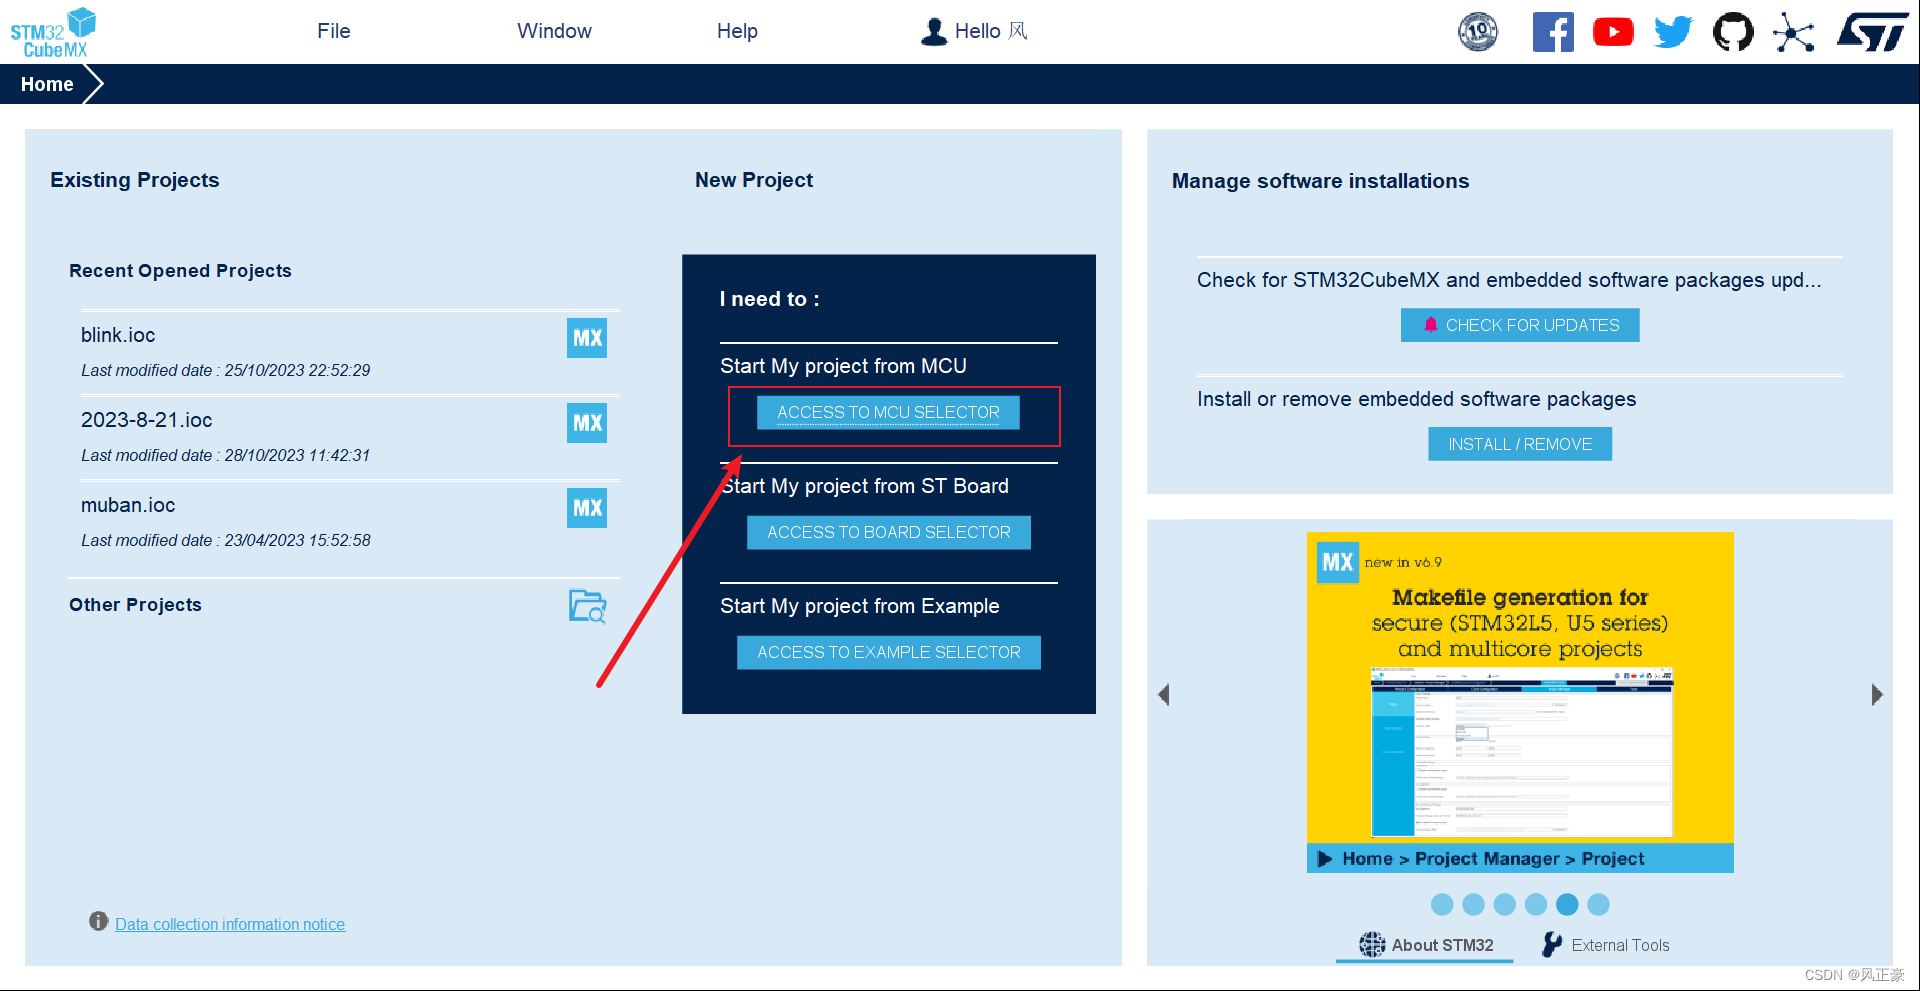
Task: Open the Window menu
Action: [x=554, y=31]
